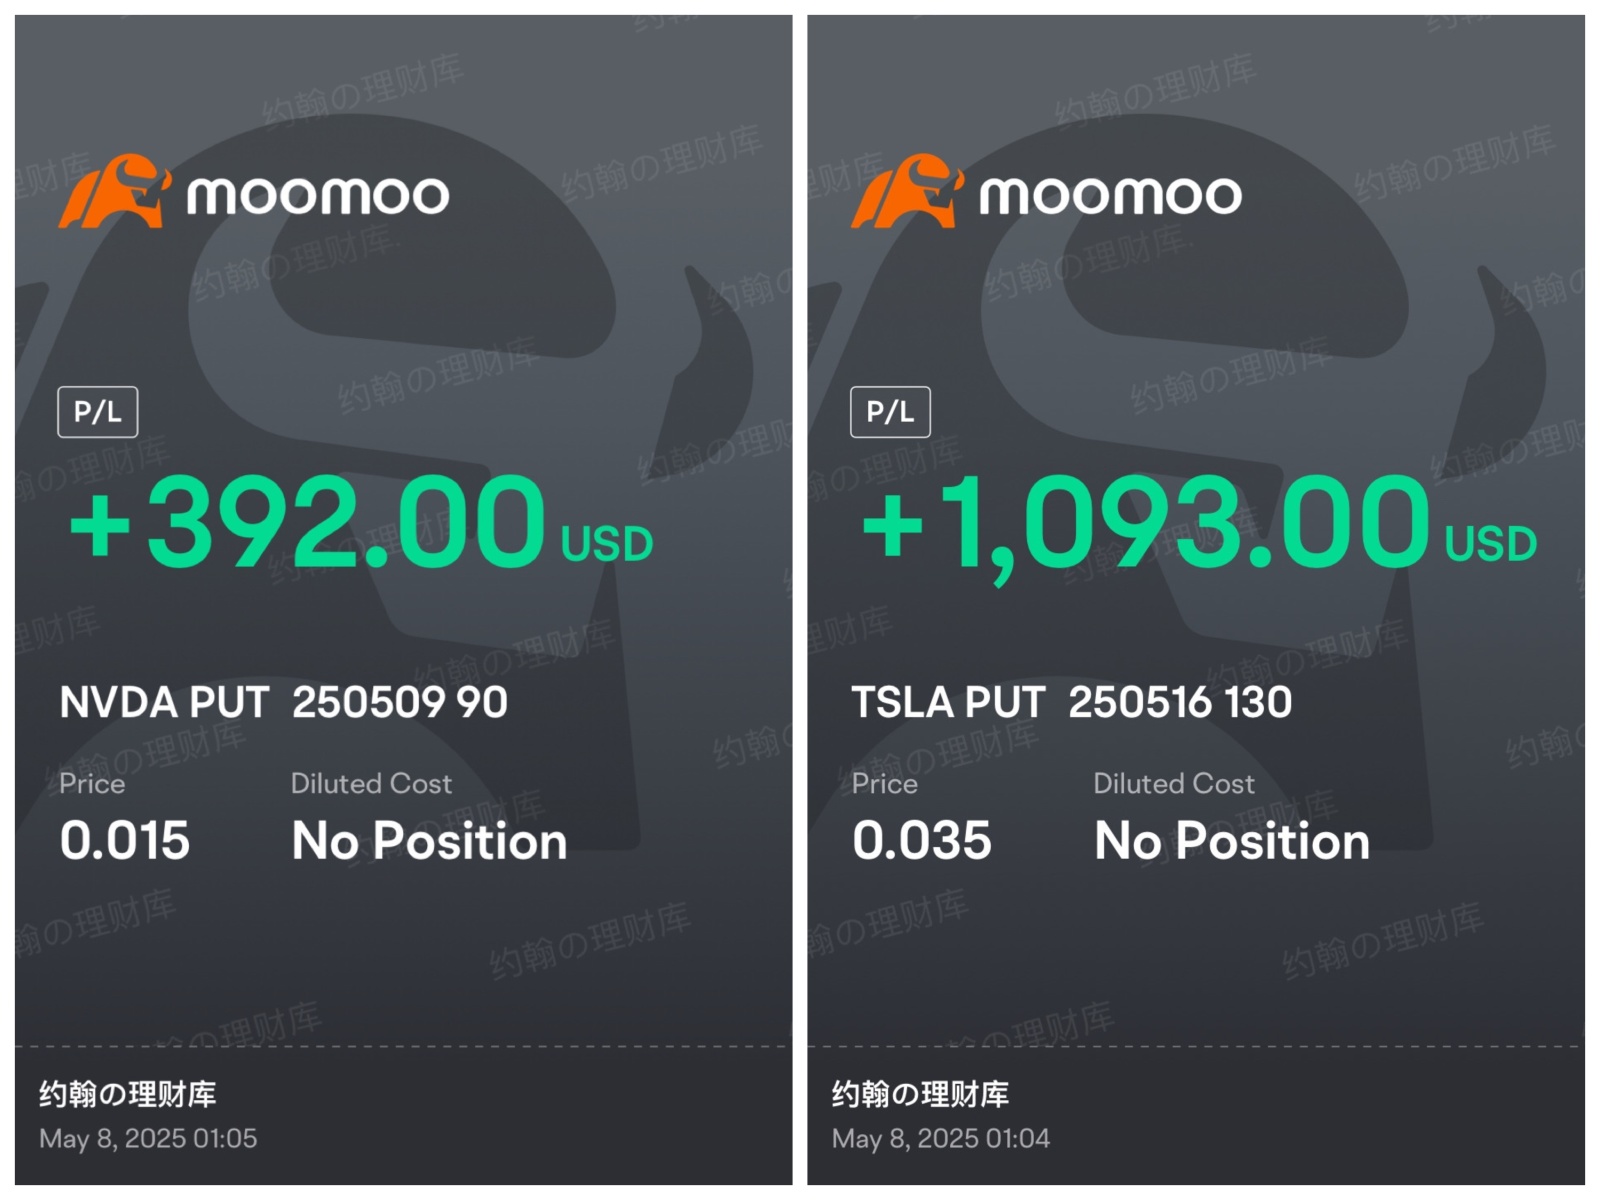Click the moomoo wordmark on left card
1600x1200 pixels.
point(318,195)
